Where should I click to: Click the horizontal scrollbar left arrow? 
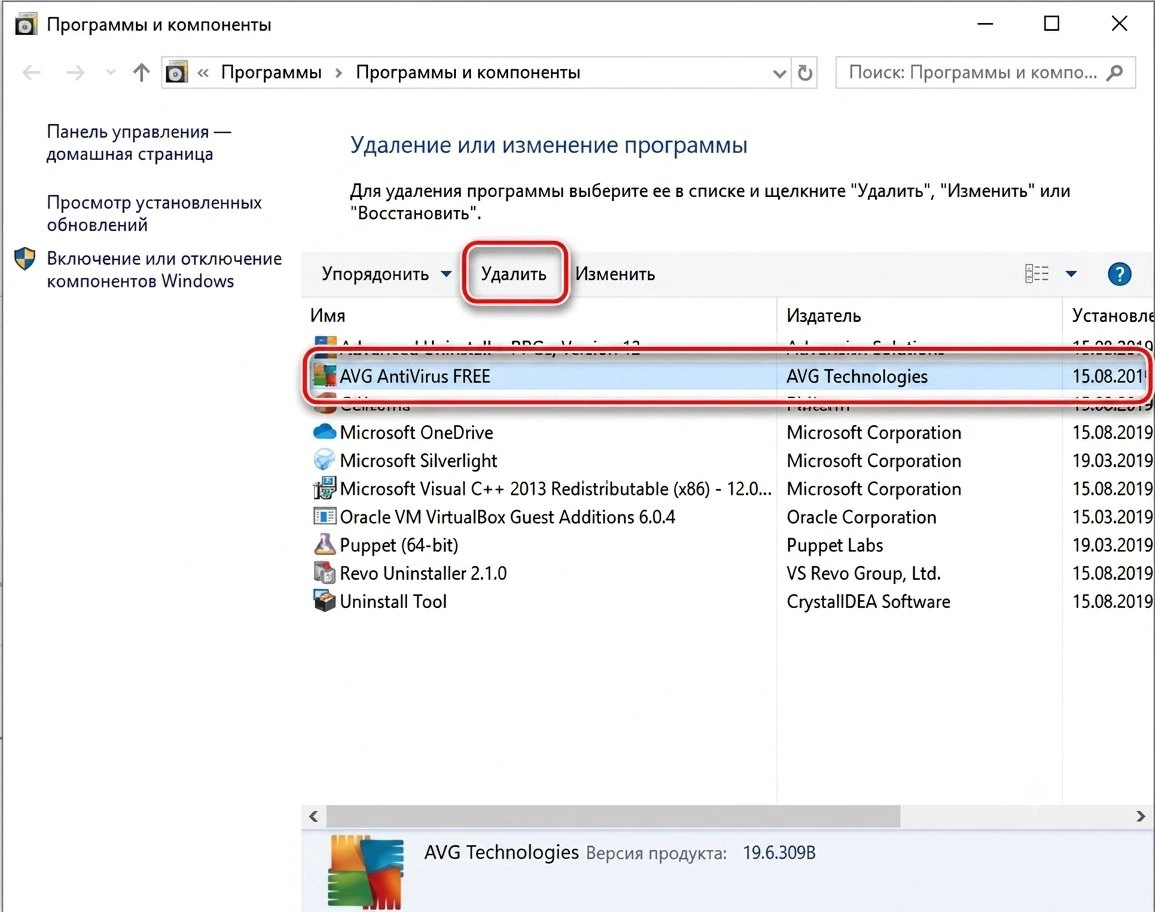314,816
